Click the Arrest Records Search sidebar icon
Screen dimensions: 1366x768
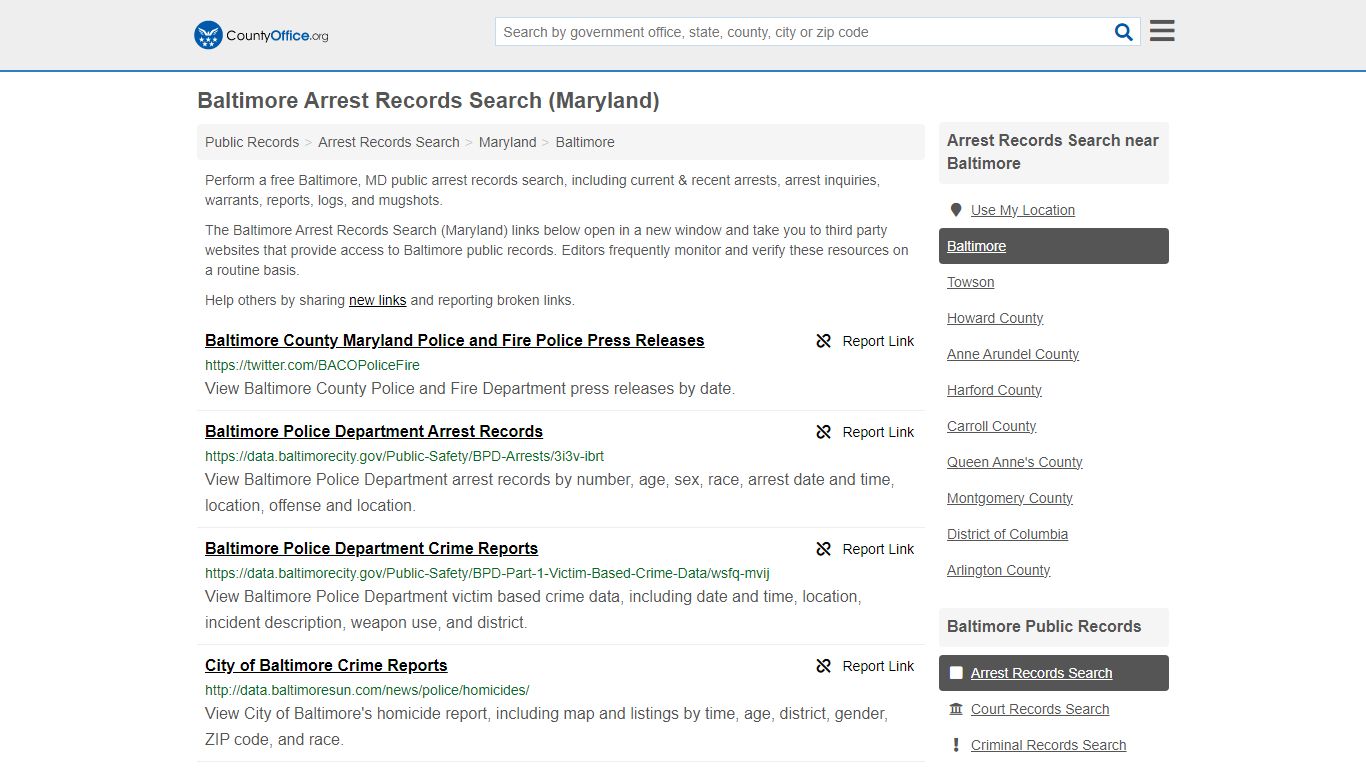956,673
